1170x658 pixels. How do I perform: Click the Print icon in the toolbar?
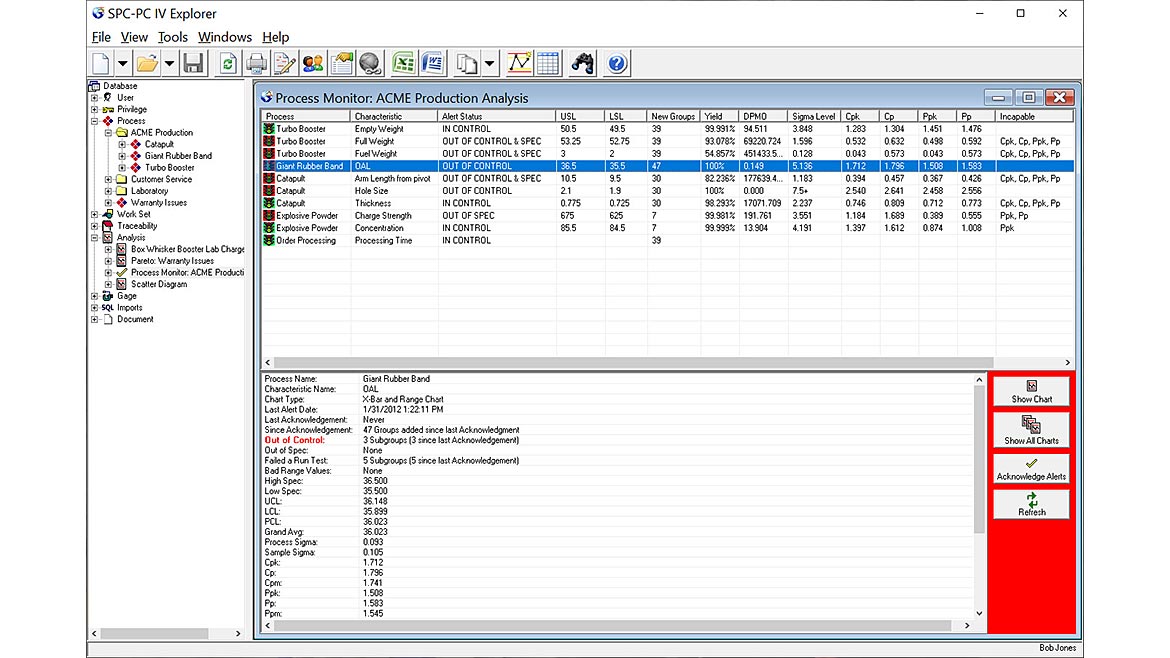(257, 64)
